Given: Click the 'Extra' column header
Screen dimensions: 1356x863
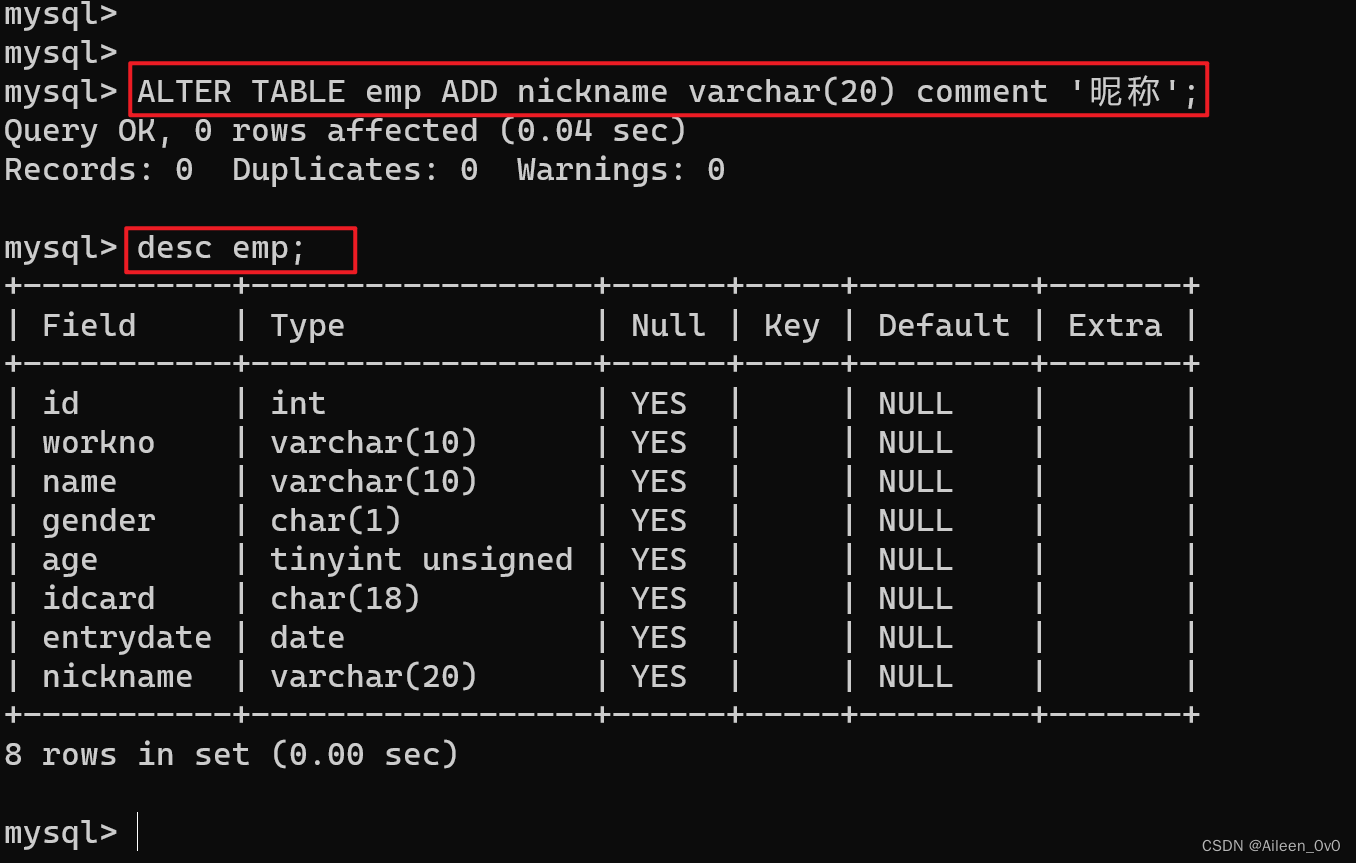Looking at the screenshot, I should [x=1114, y=326].
